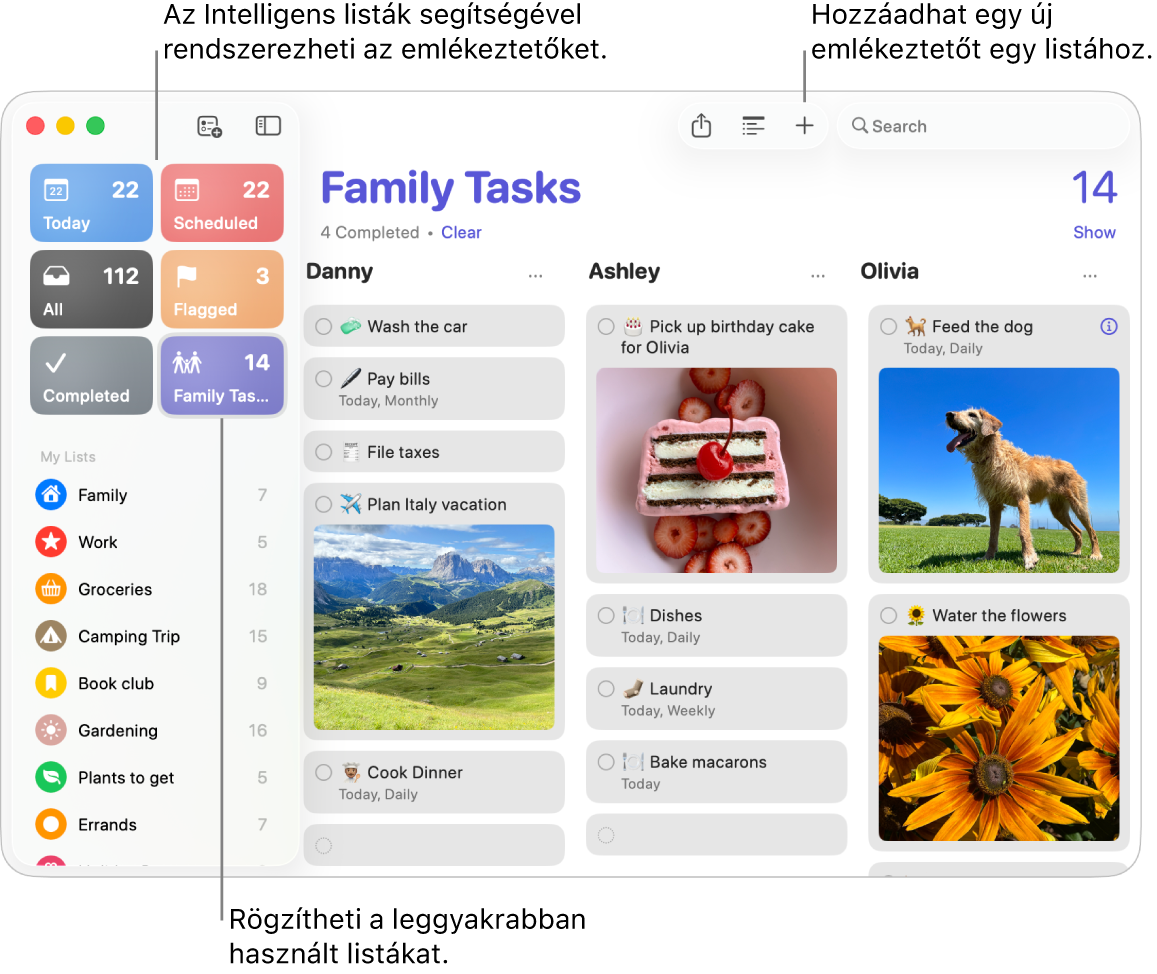Click the Family Tasks list title

(x=451, y=188)
